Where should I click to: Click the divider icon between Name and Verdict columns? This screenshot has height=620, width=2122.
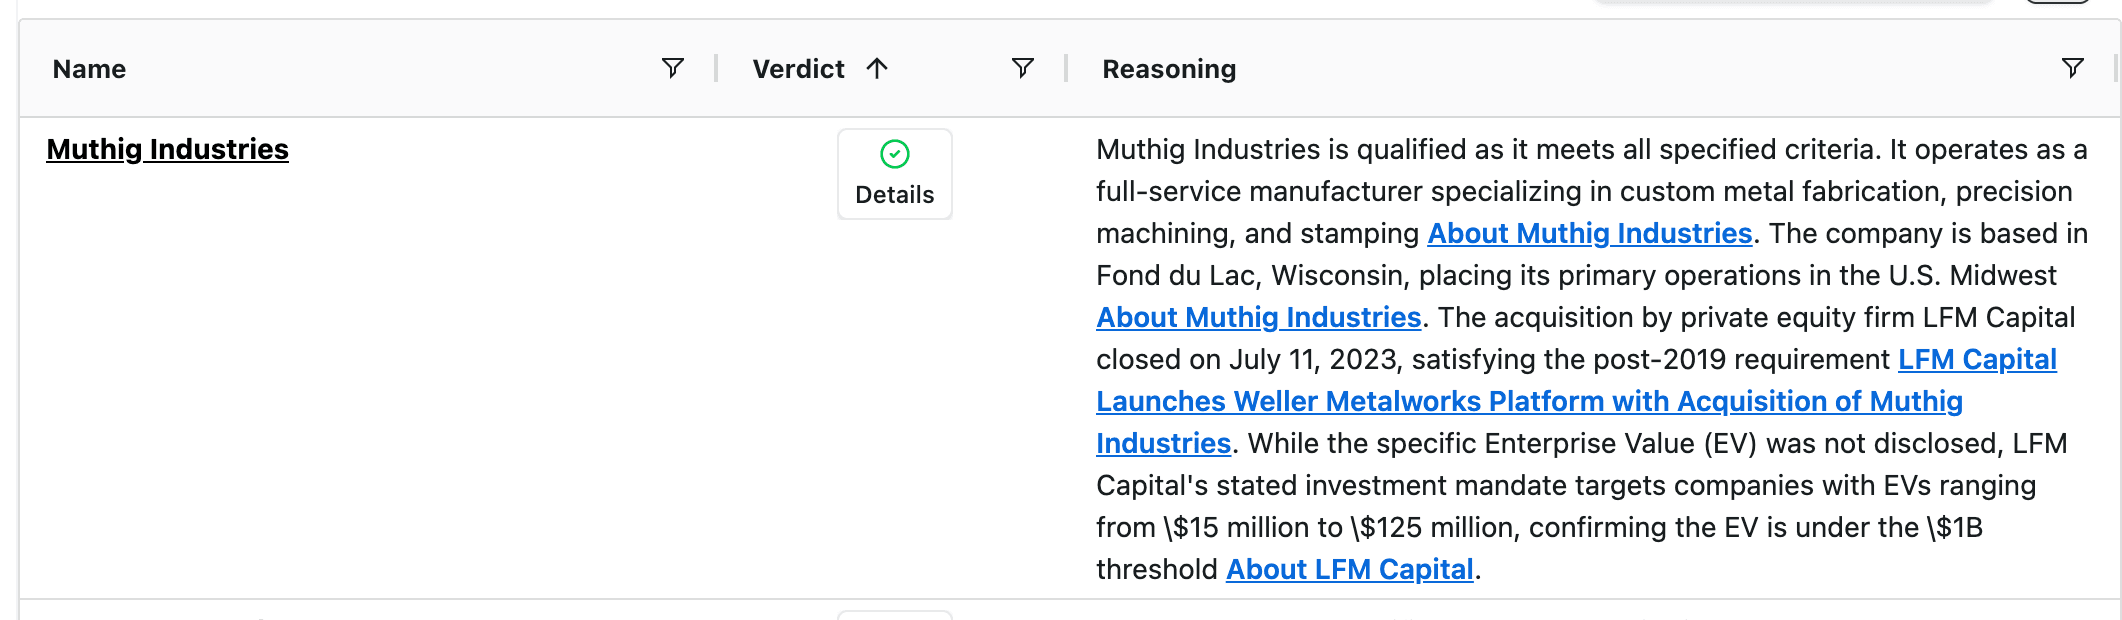coord(716,68)
